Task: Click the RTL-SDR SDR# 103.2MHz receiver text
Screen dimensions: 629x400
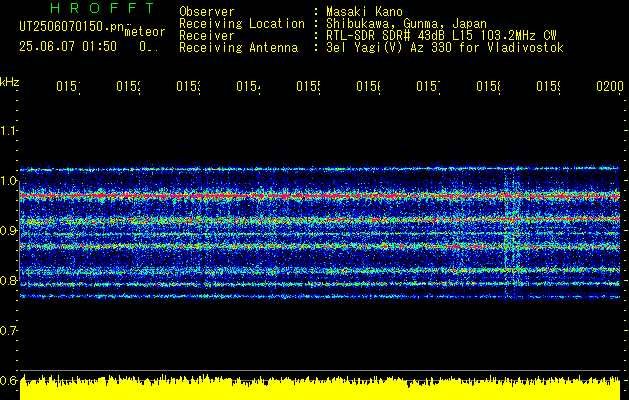Action: tap(442, 36)
